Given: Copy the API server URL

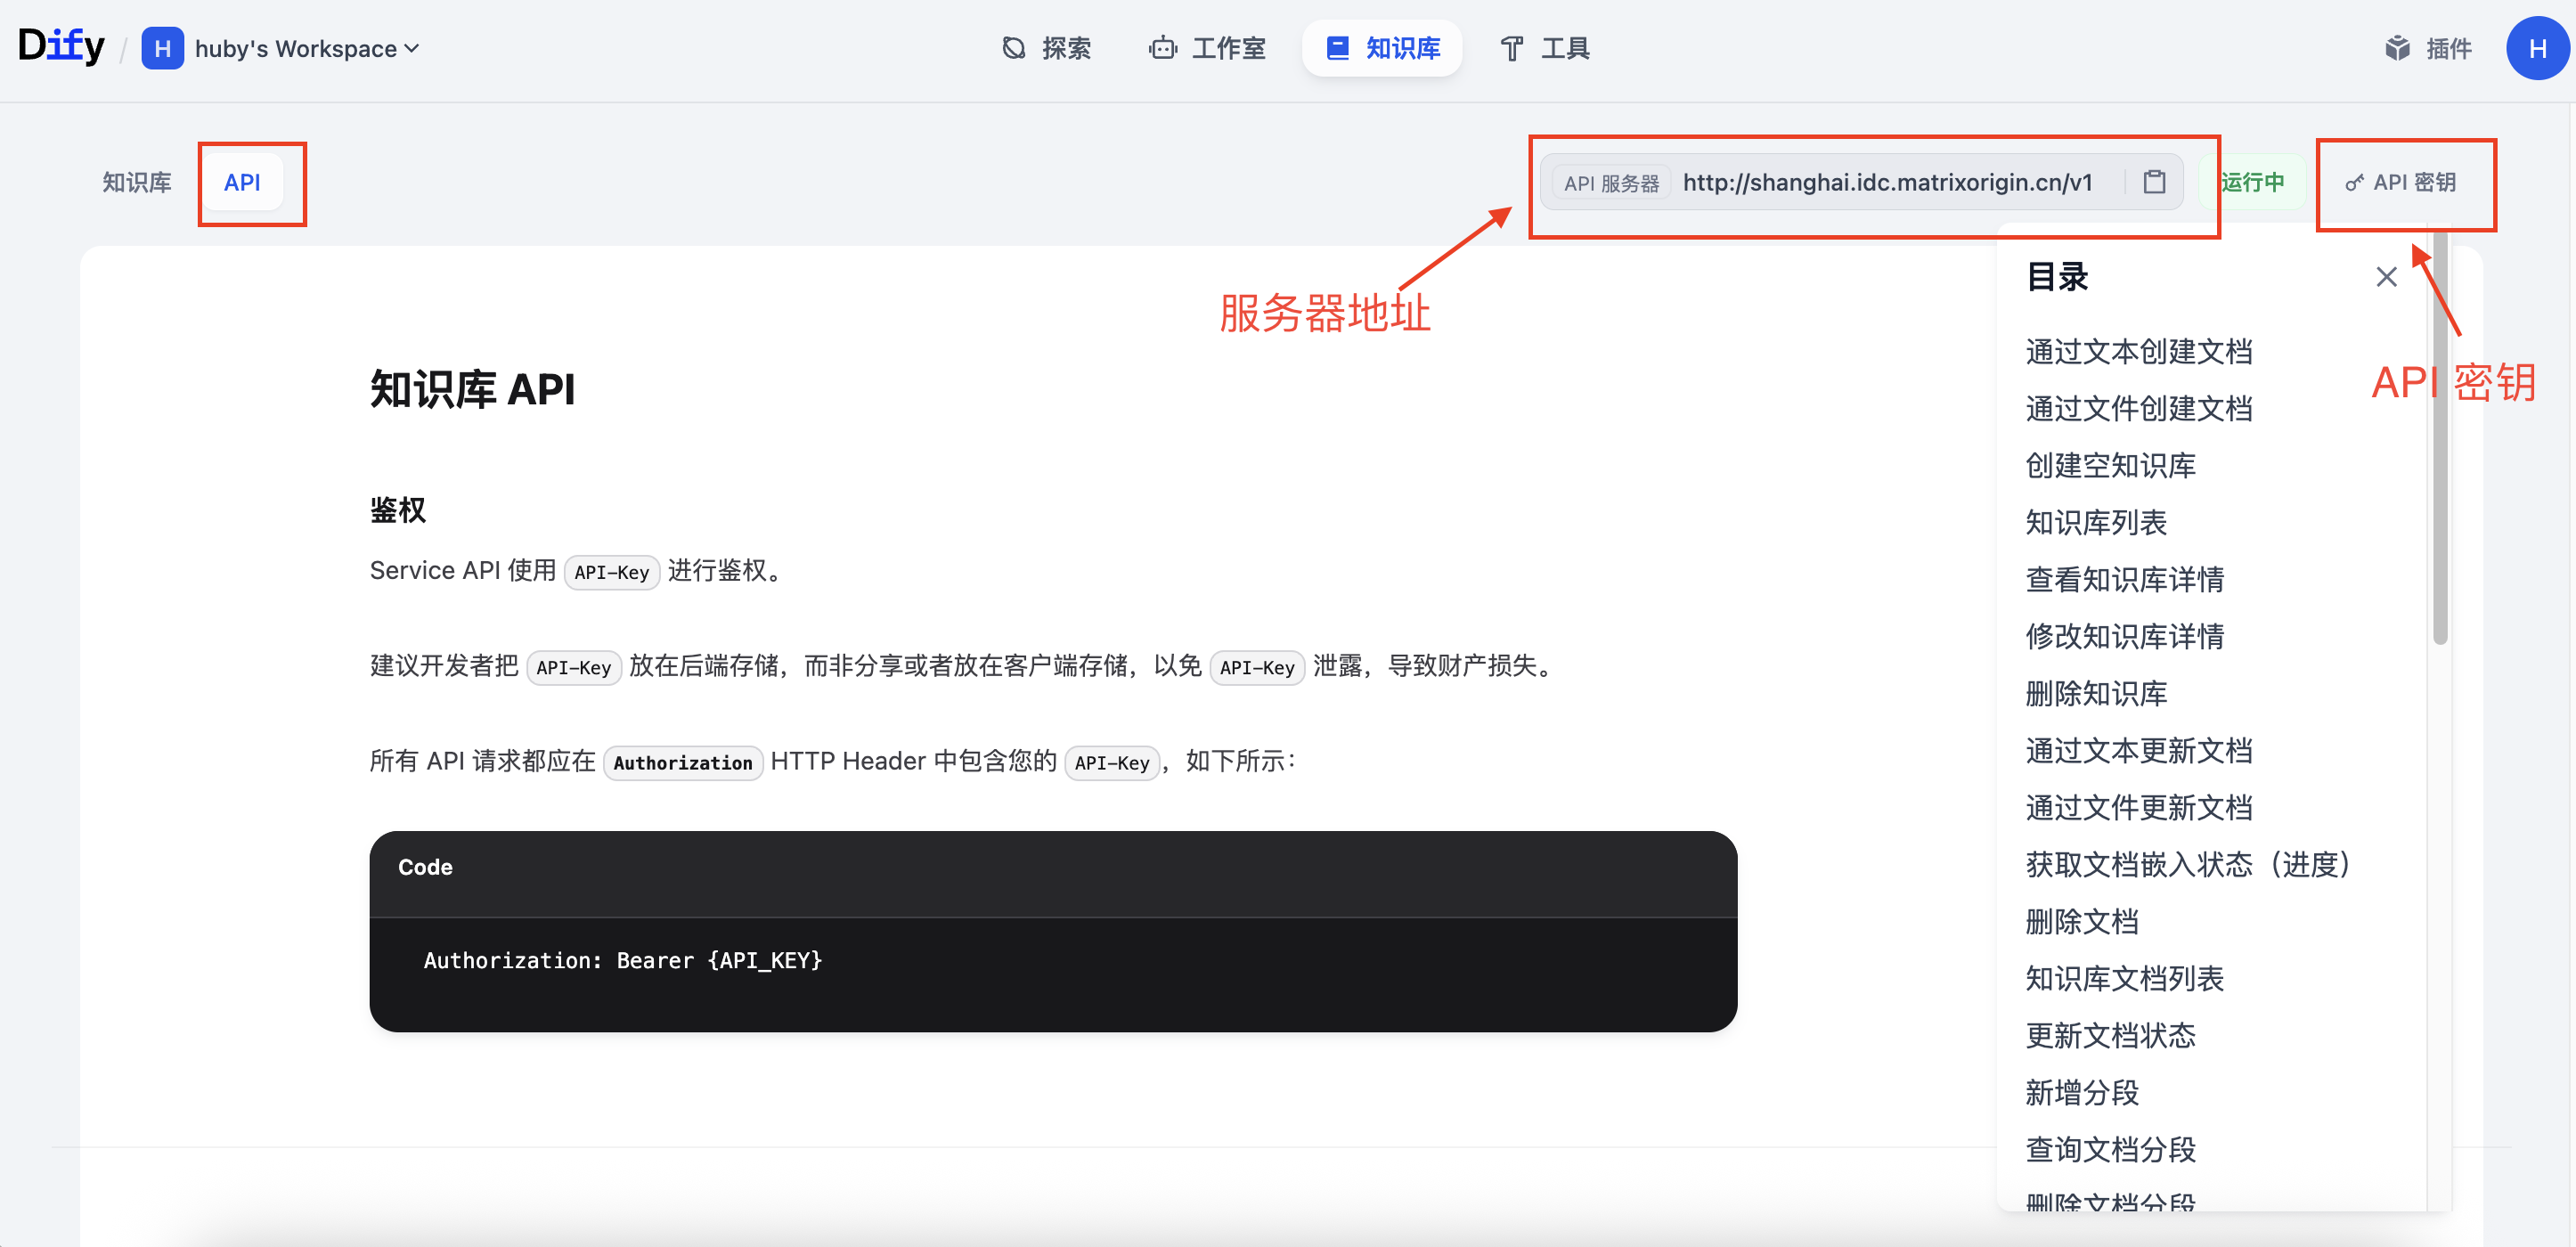Looking at the screenshot, I should click(x=2154, y=182).
